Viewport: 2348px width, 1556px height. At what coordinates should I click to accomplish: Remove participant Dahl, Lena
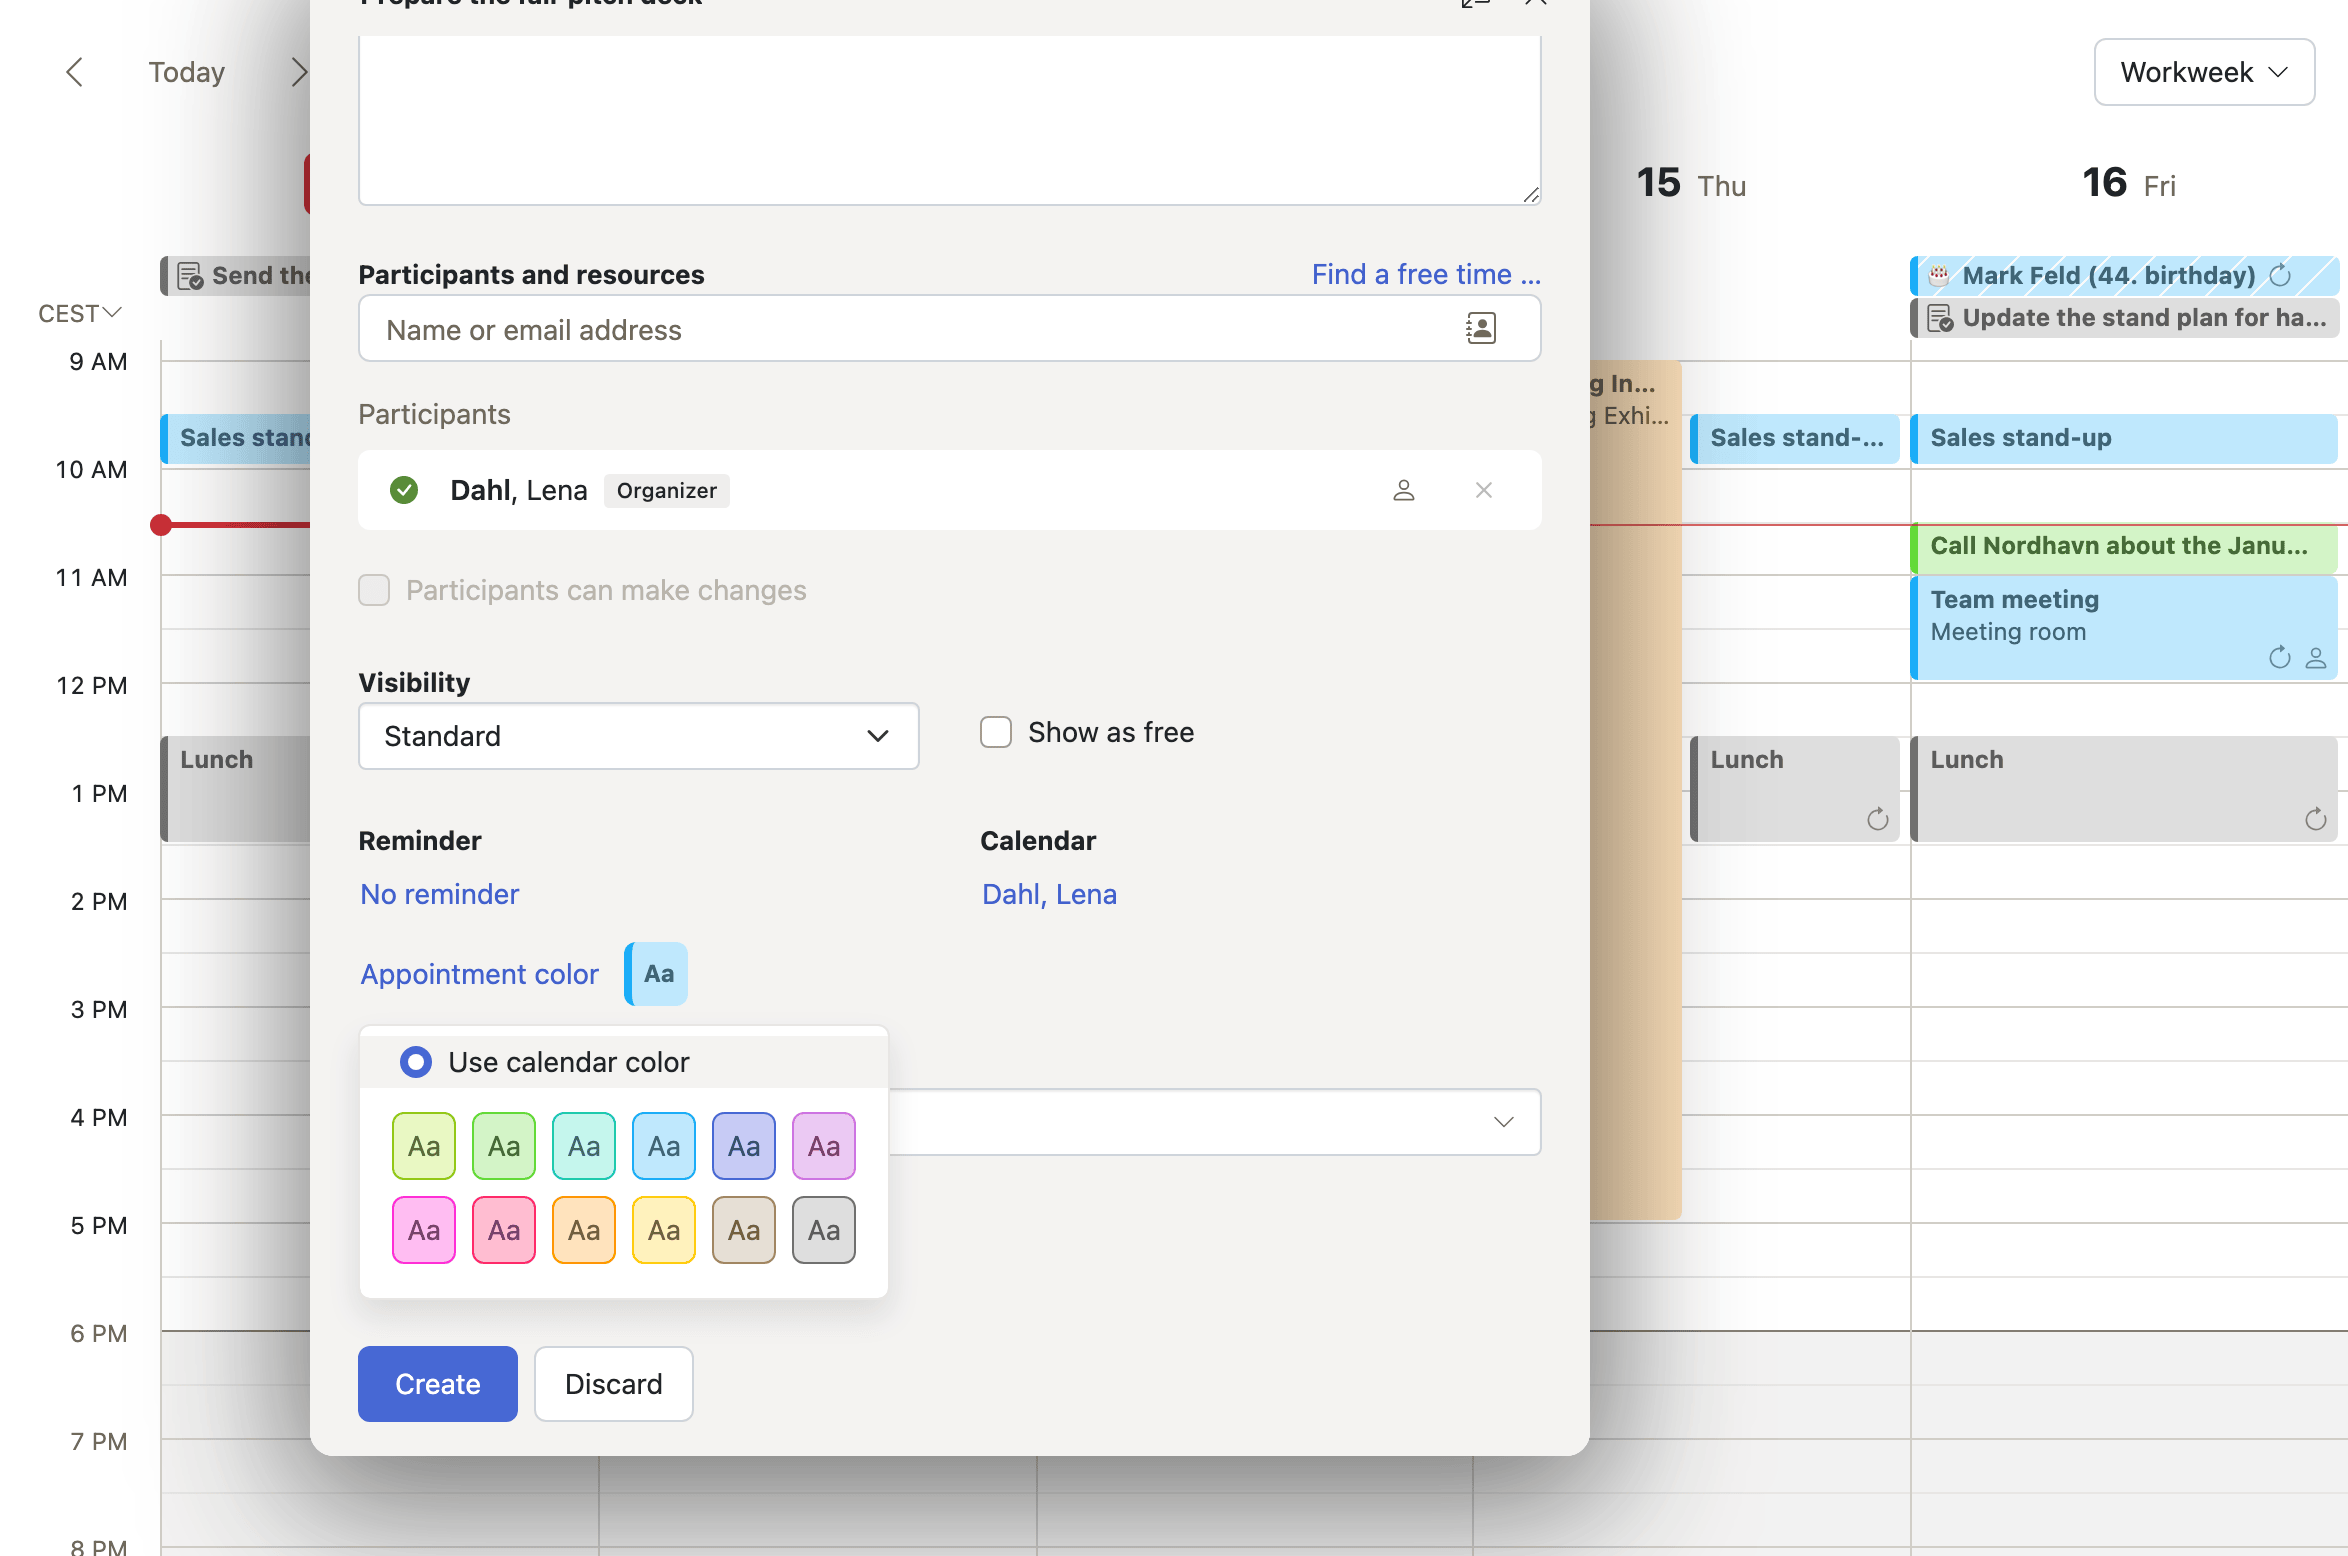click(x=1484, y=490)
